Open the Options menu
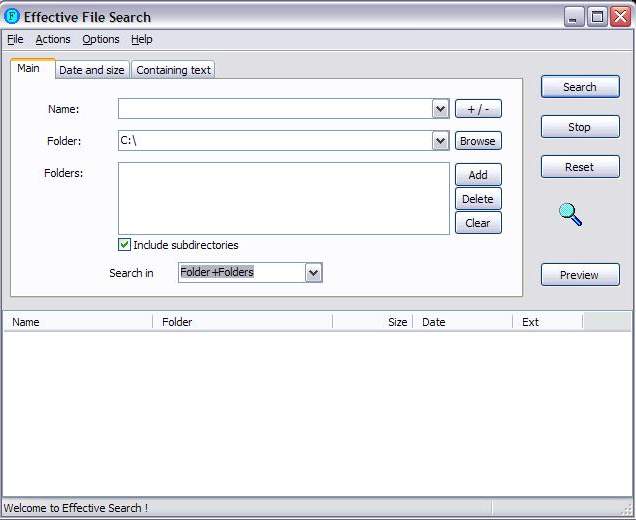 point(101,39)
